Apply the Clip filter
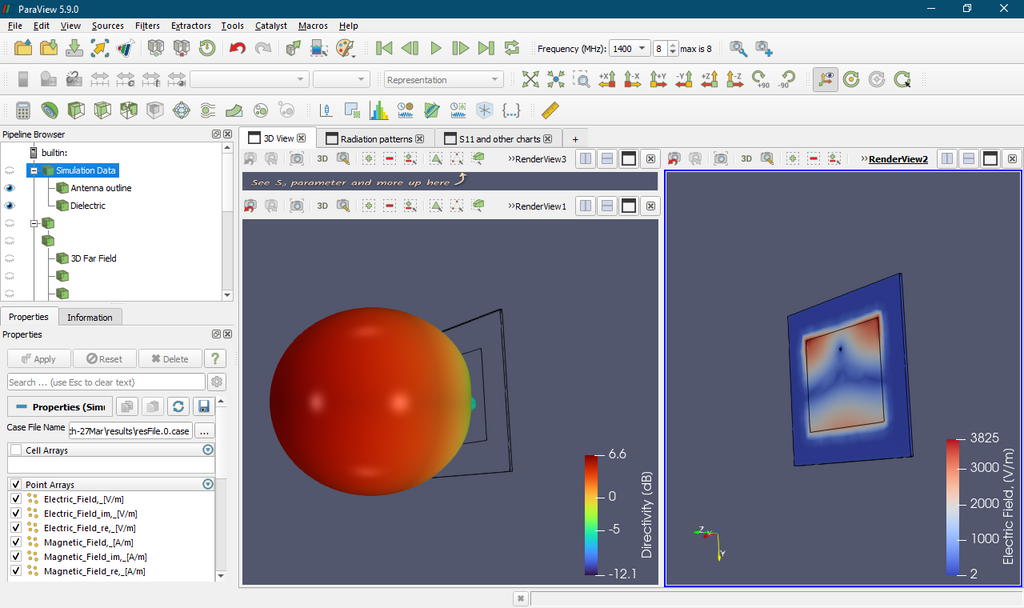The width and height of the screenshot is (1024, 608). 77,110
